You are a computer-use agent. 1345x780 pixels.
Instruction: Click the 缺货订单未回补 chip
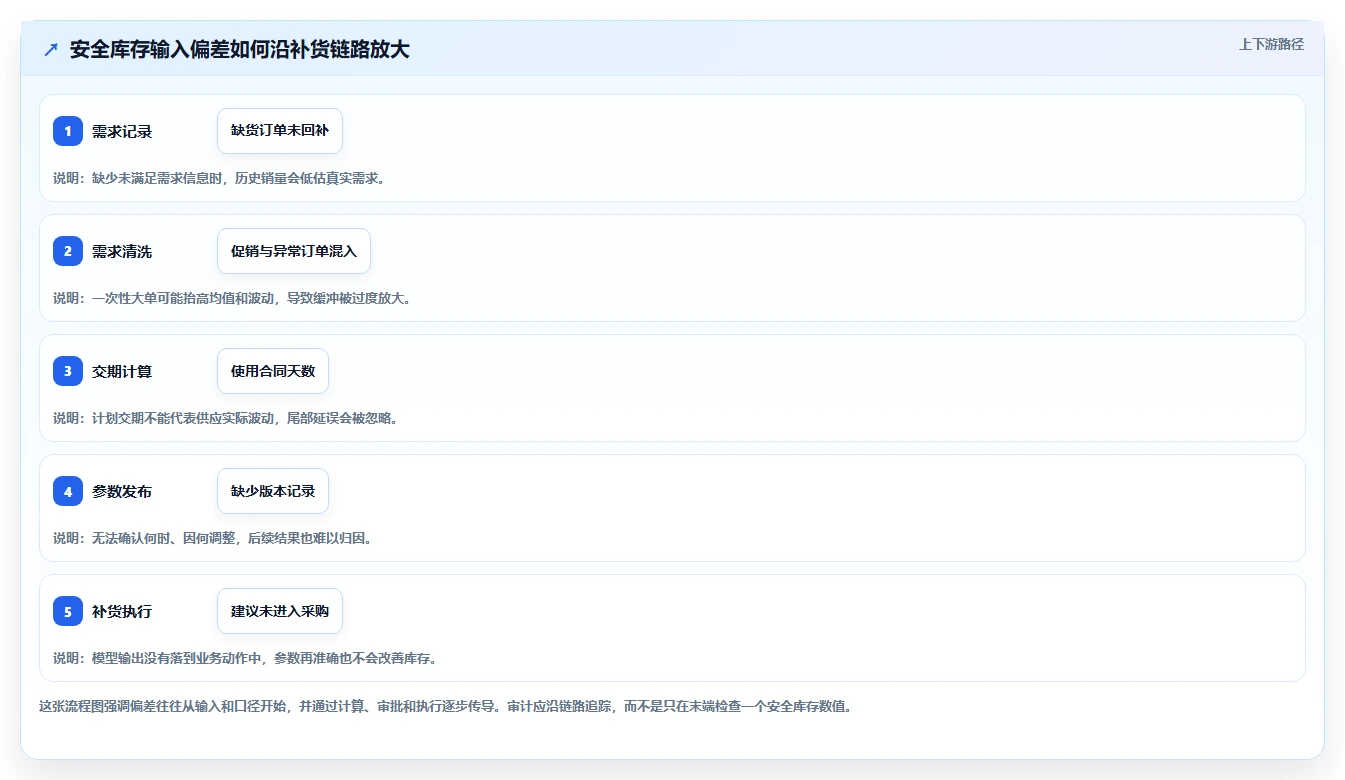(x=280, y=131)
